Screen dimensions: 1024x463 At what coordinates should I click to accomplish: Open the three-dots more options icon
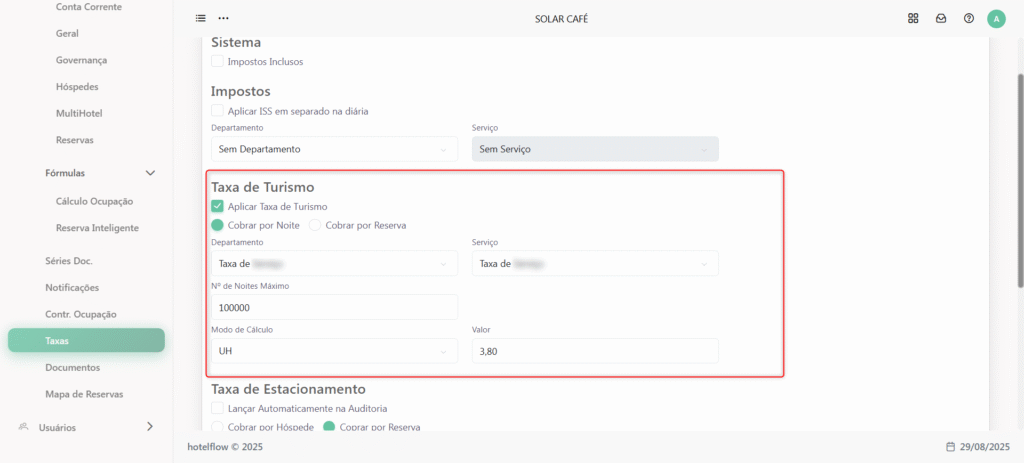(x=223, y=18)
